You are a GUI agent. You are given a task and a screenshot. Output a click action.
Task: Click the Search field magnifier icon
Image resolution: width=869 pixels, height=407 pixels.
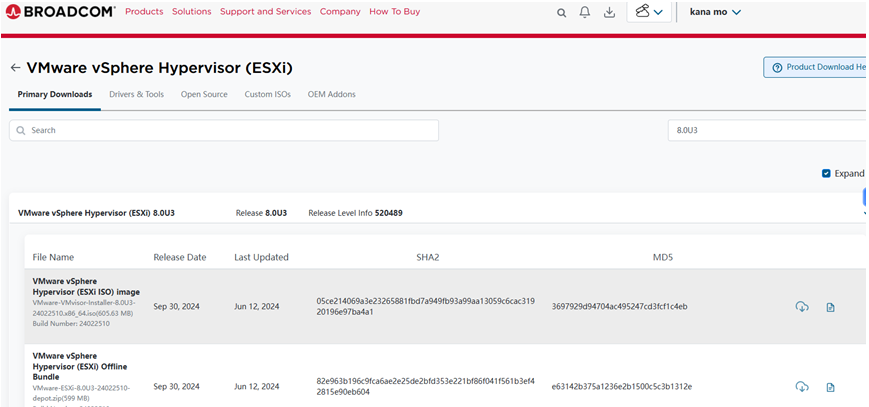[x=21, y=131]
